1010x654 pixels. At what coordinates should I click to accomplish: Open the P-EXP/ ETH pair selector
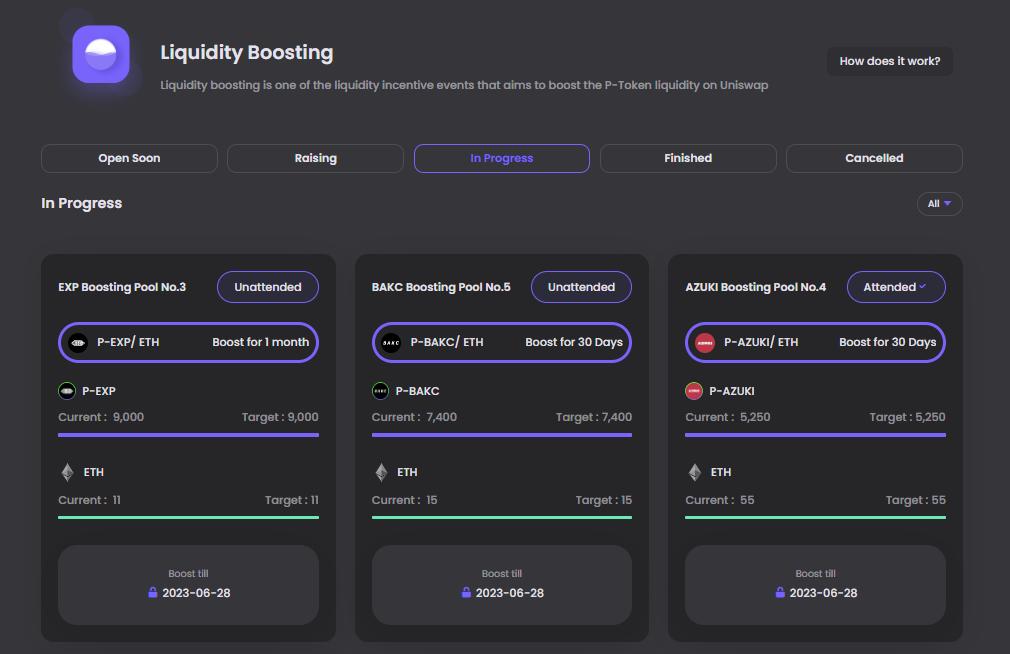pos(188,342)
